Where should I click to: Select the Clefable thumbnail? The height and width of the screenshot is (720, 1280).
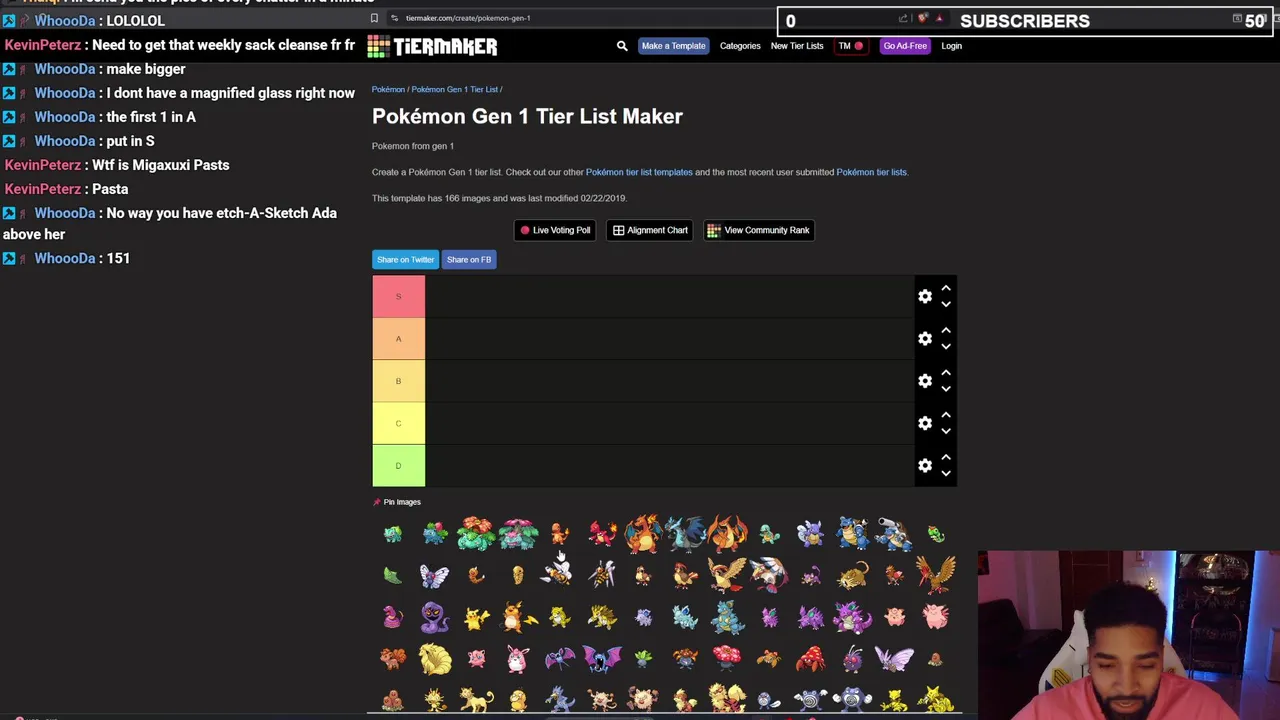(x=935, y=617)
